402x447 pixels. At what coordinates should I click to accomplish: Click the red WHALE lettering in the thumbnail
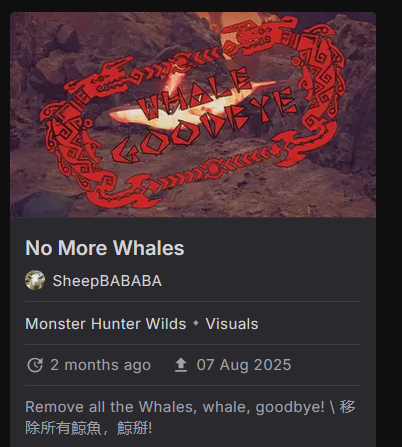195,93
